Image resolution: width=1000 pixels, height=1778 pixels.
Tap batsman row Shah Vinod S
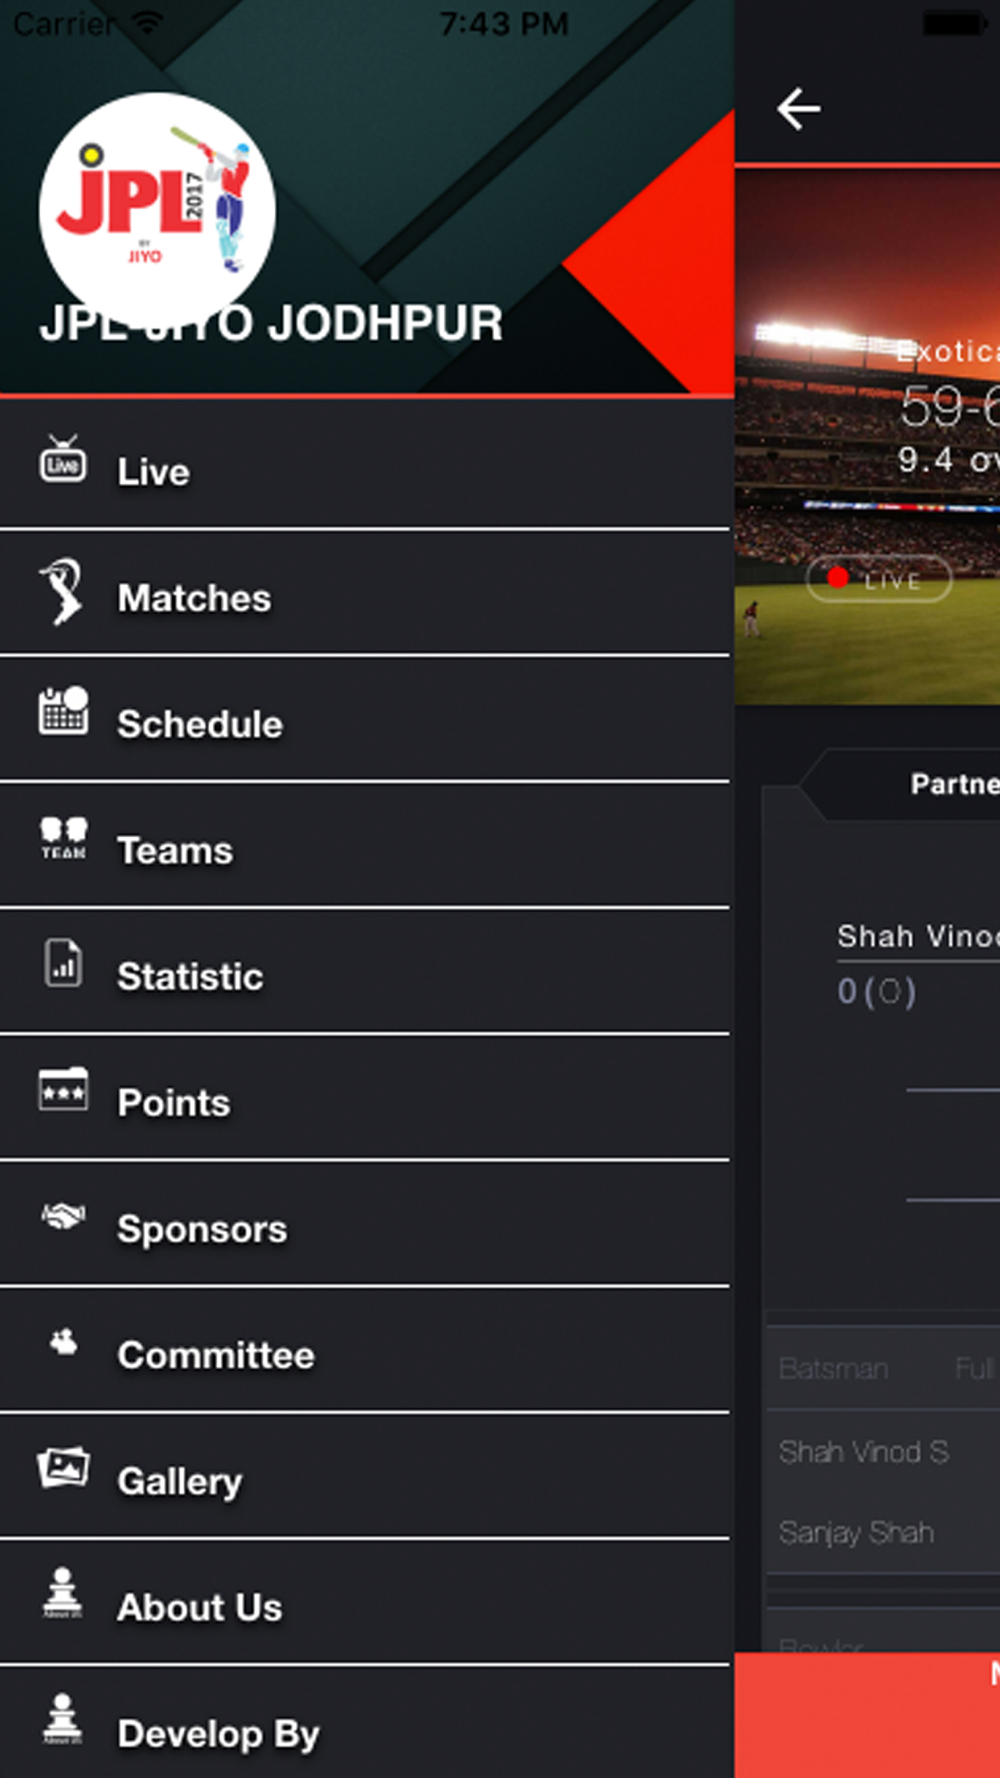(x=884, y=1452)
